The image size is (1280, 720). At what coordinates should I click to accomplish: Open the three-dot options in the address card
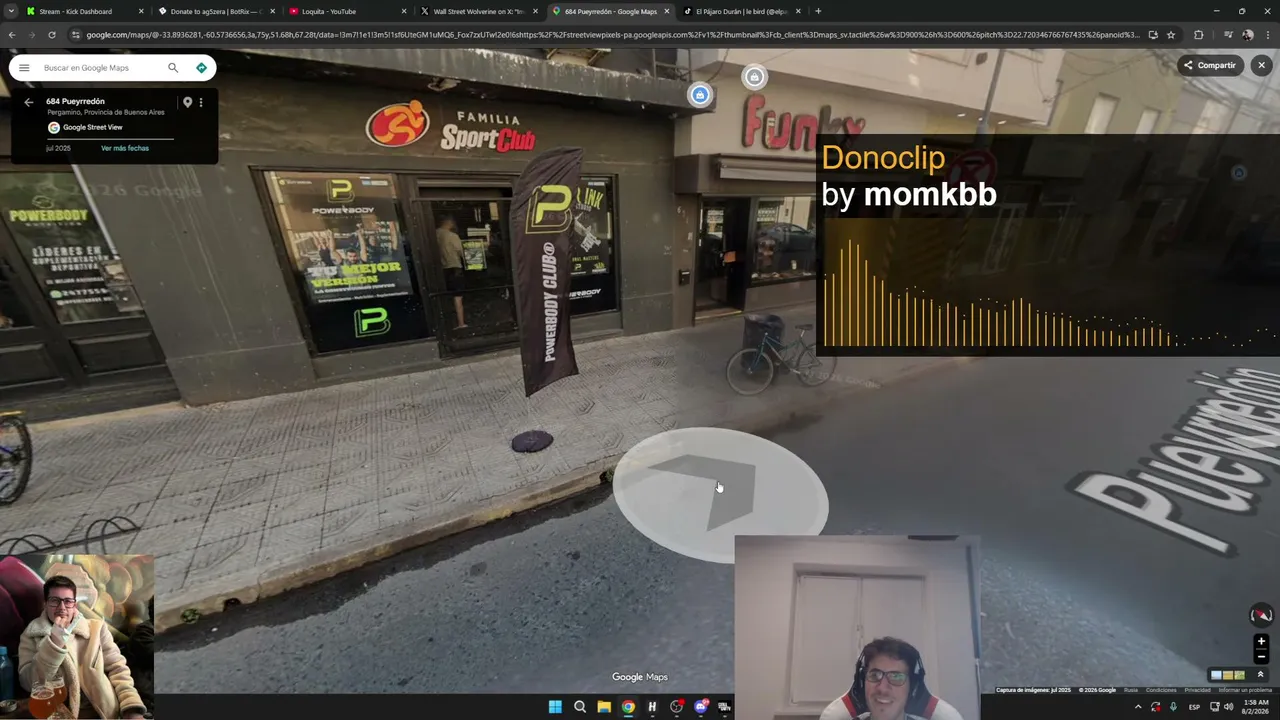(201, 102)
